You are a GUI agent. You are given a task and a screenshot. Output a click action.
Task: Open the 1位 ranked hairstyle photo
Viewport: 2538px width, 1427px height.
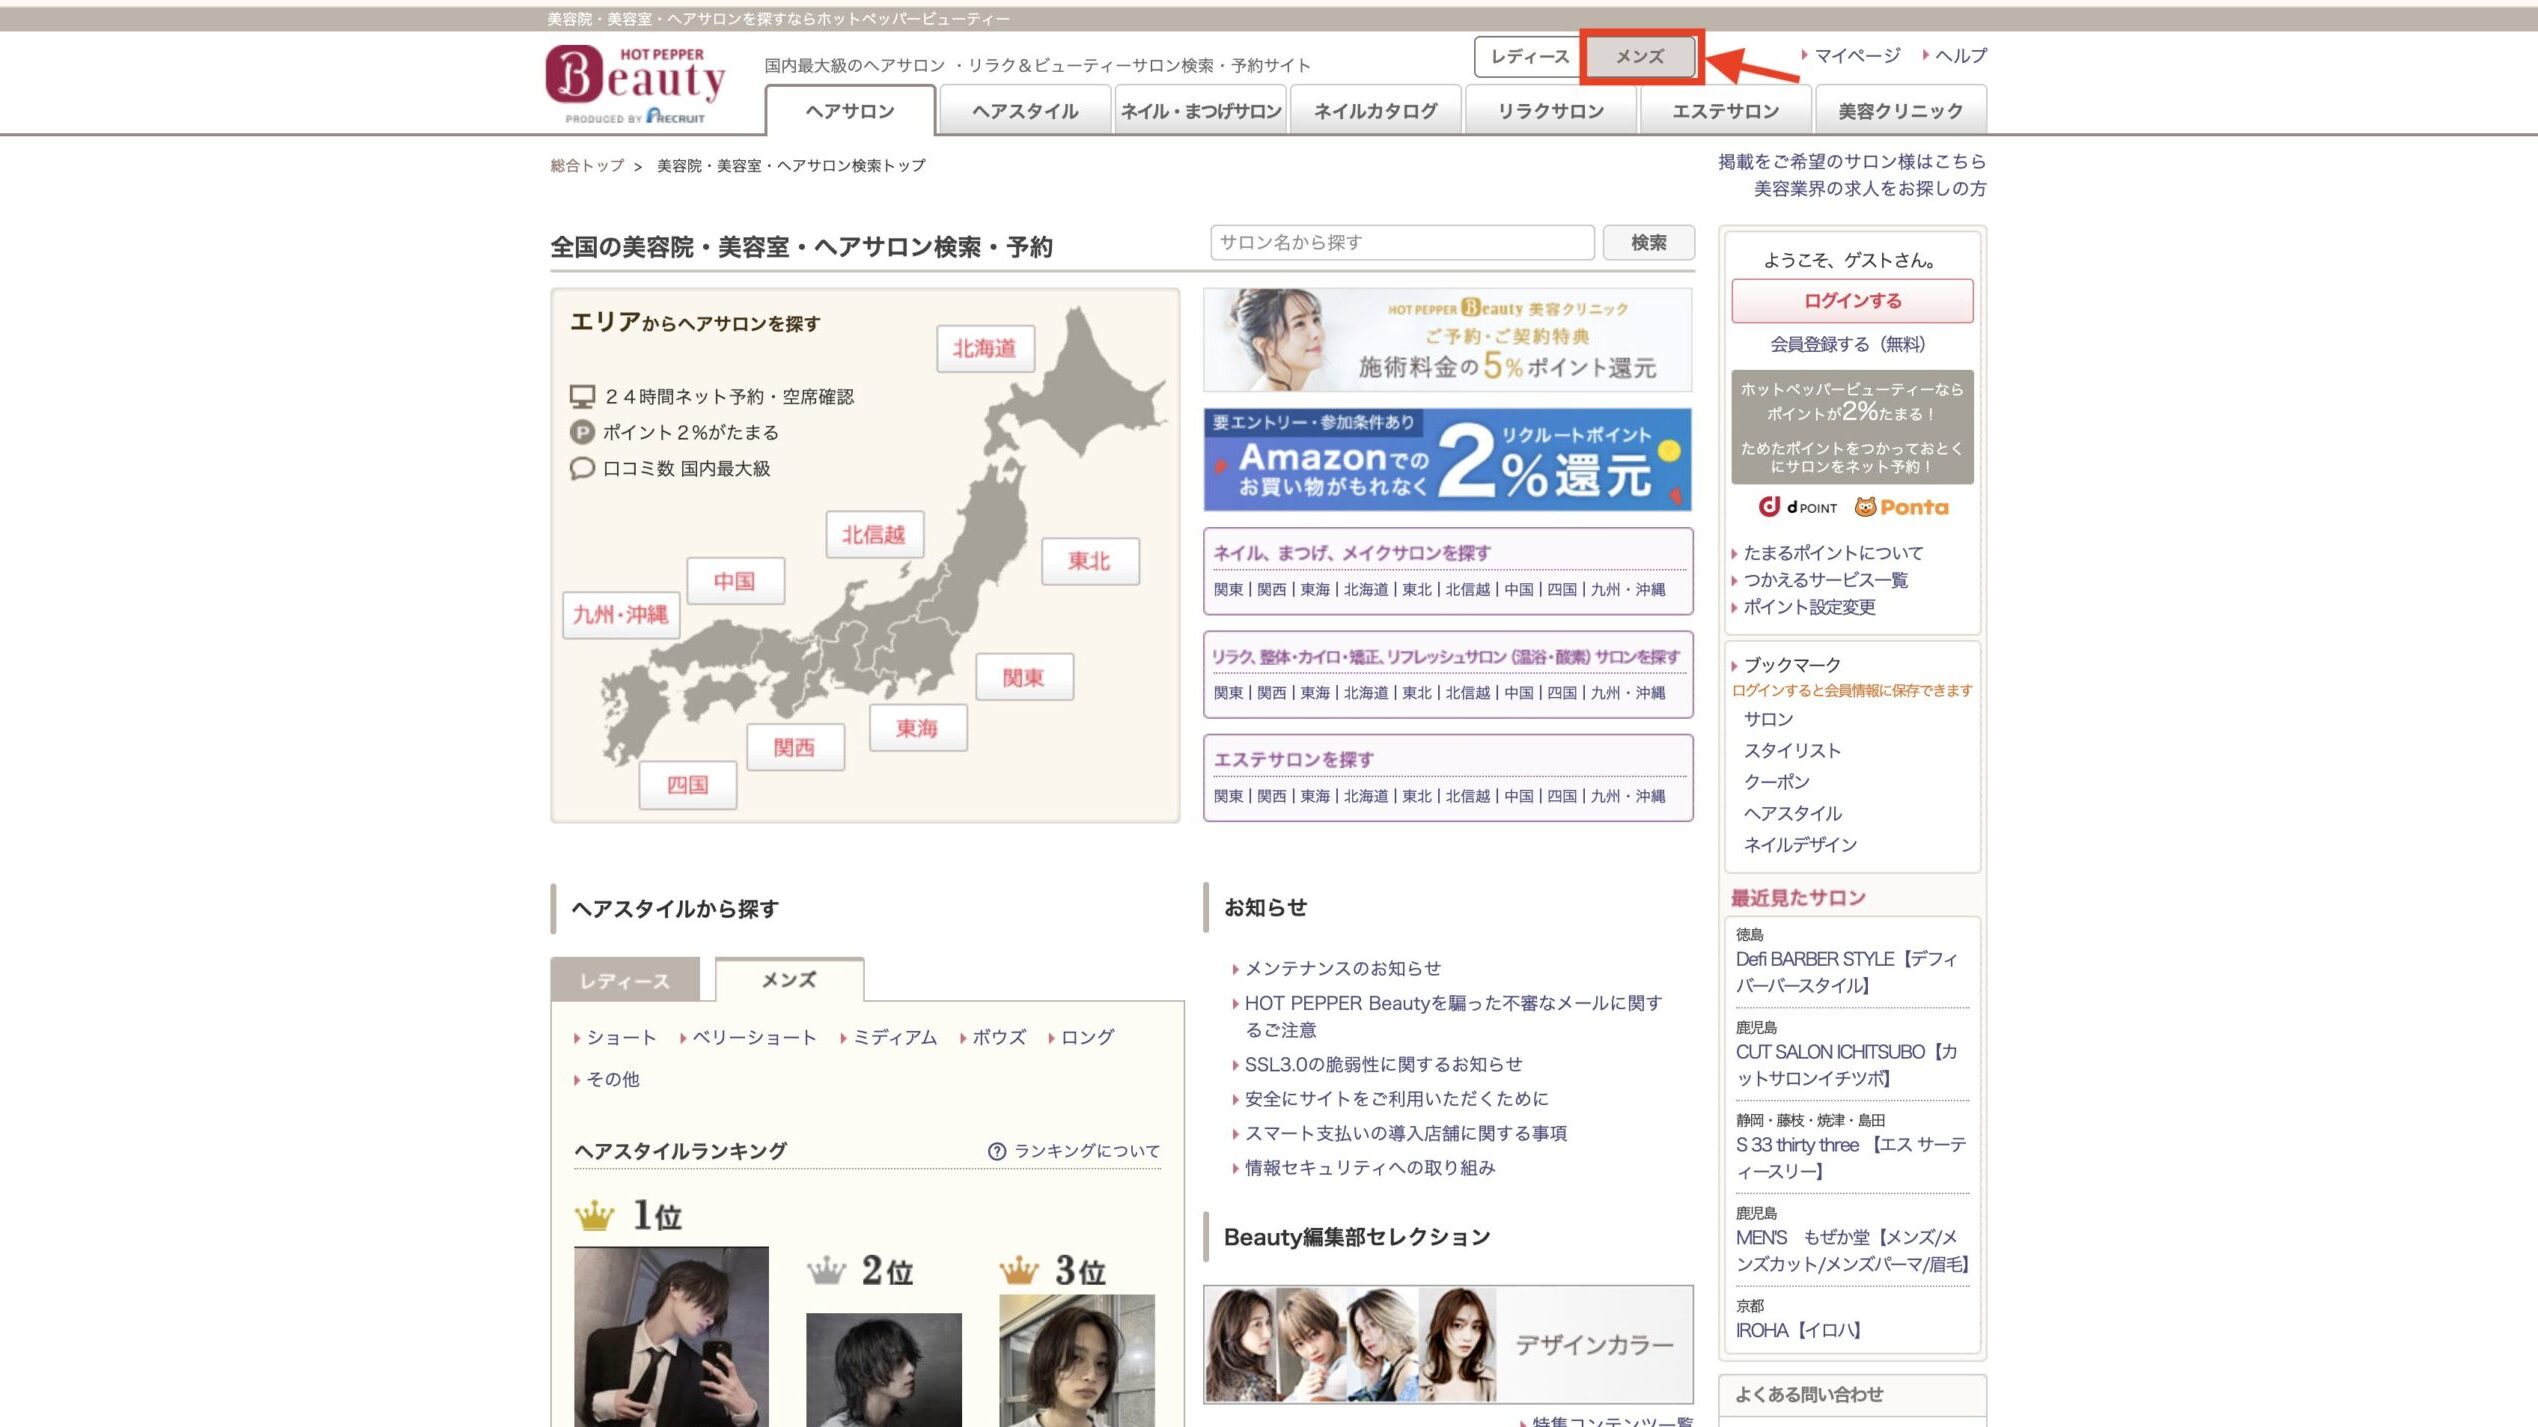pyautogui.click(x=671, y=1335)
